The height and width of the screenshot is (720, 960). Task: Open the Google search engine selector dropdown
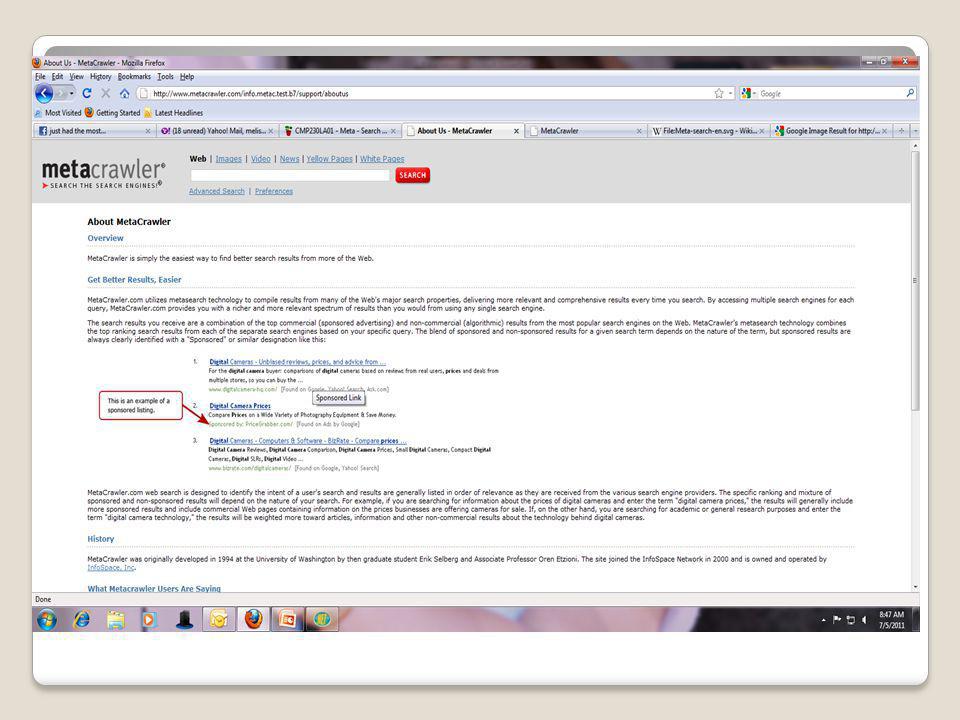coord(748,94)
